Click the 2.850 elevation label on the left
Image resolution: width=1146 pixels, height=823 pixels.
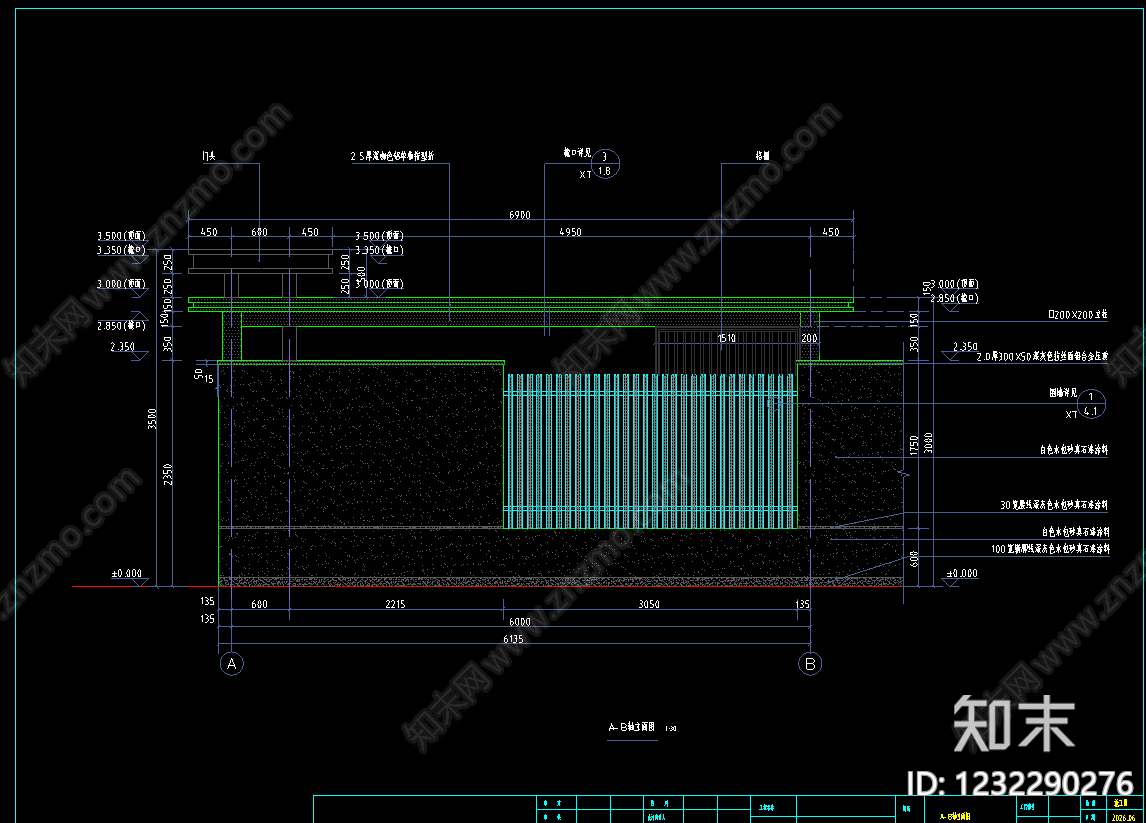121,325
